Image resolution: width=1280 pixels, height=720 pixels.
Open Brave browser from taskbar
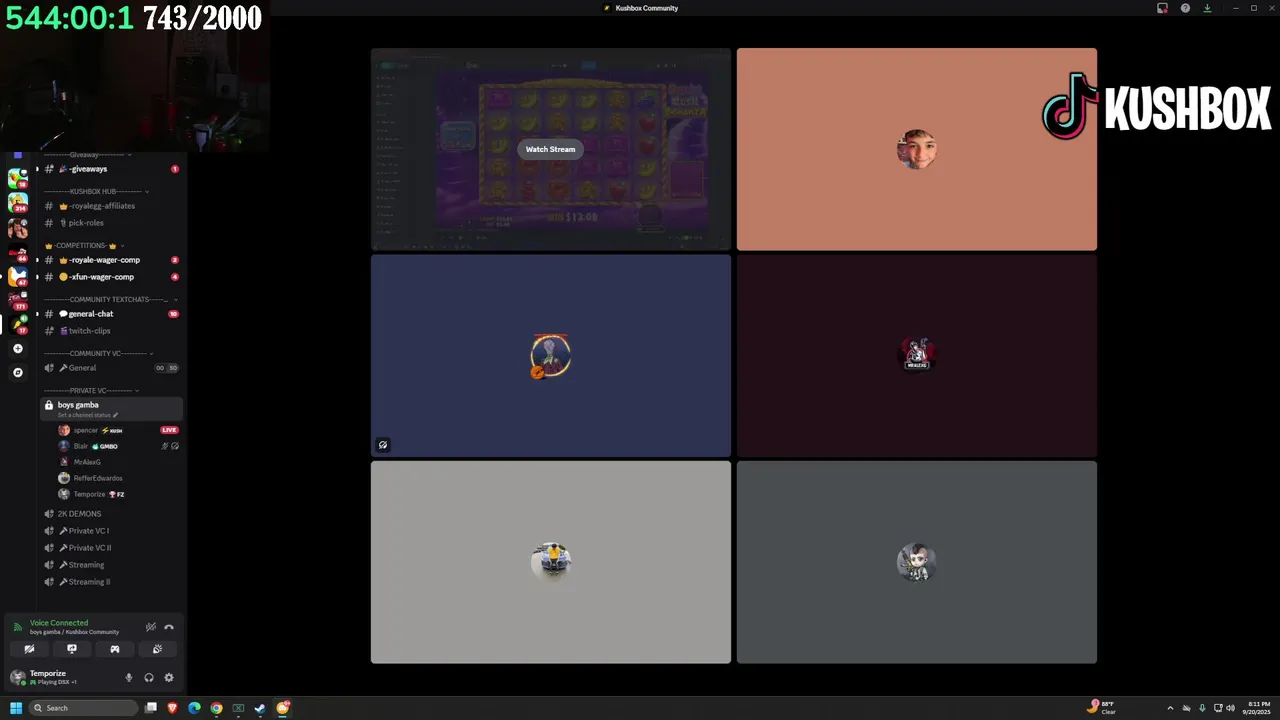173,708
